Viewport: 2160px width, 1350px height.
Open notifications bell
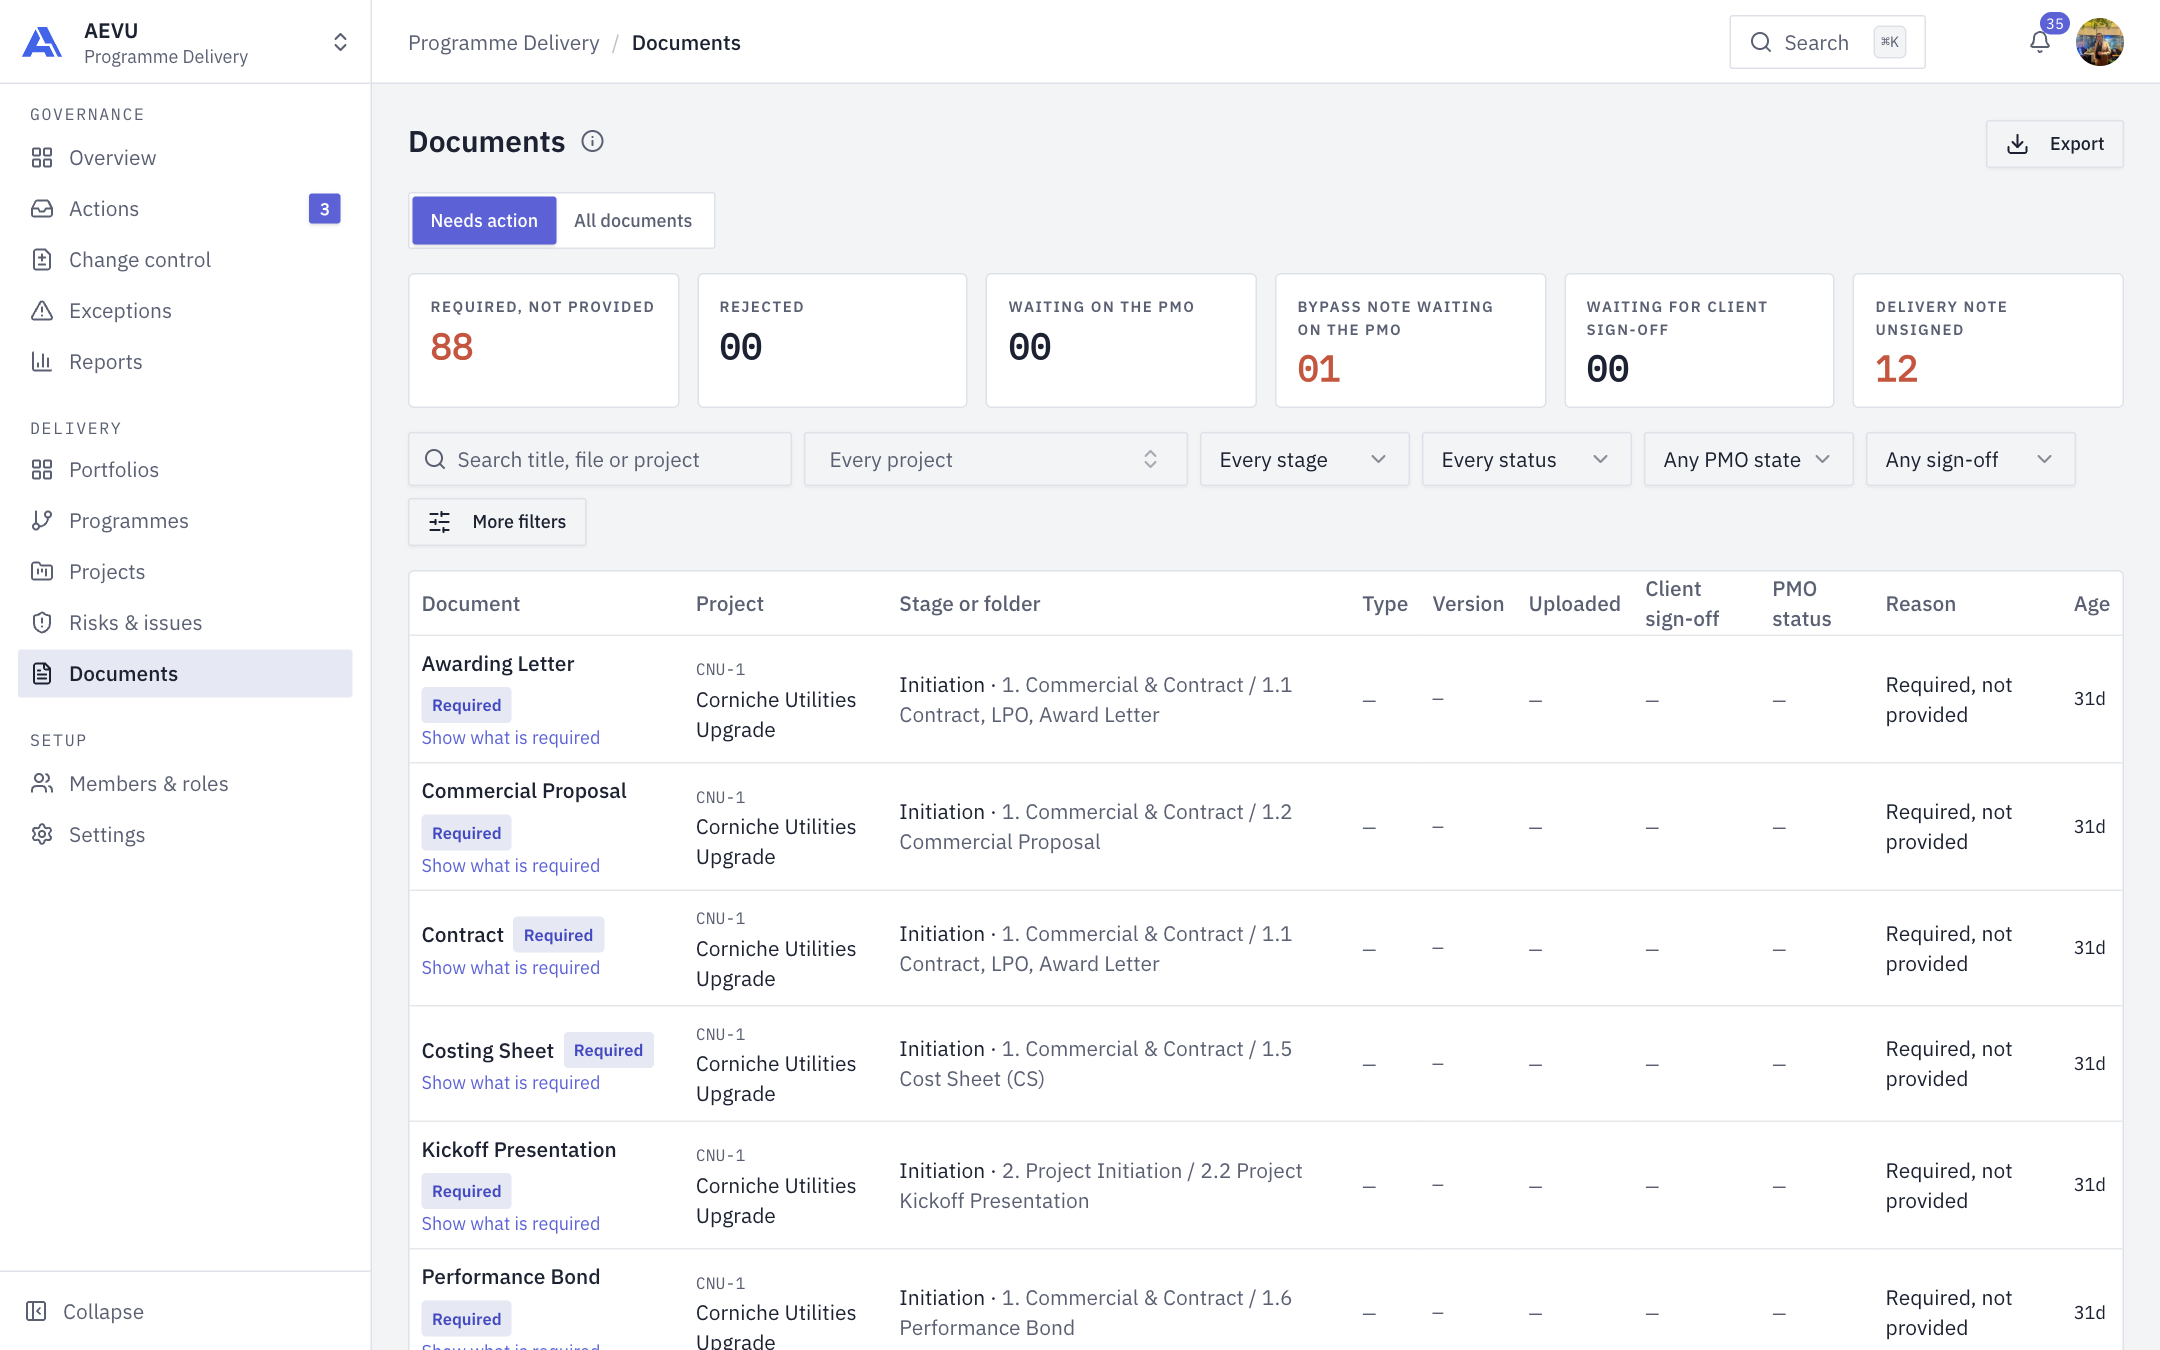pyautogui.click(x=2040, y=42)
